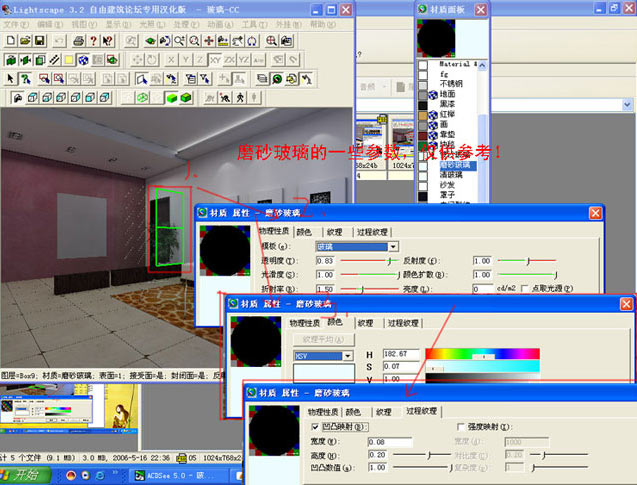Click the query-select question arrow icon
Image resolution: width=637 pixels, height=485 pixels.
point(26,79)
